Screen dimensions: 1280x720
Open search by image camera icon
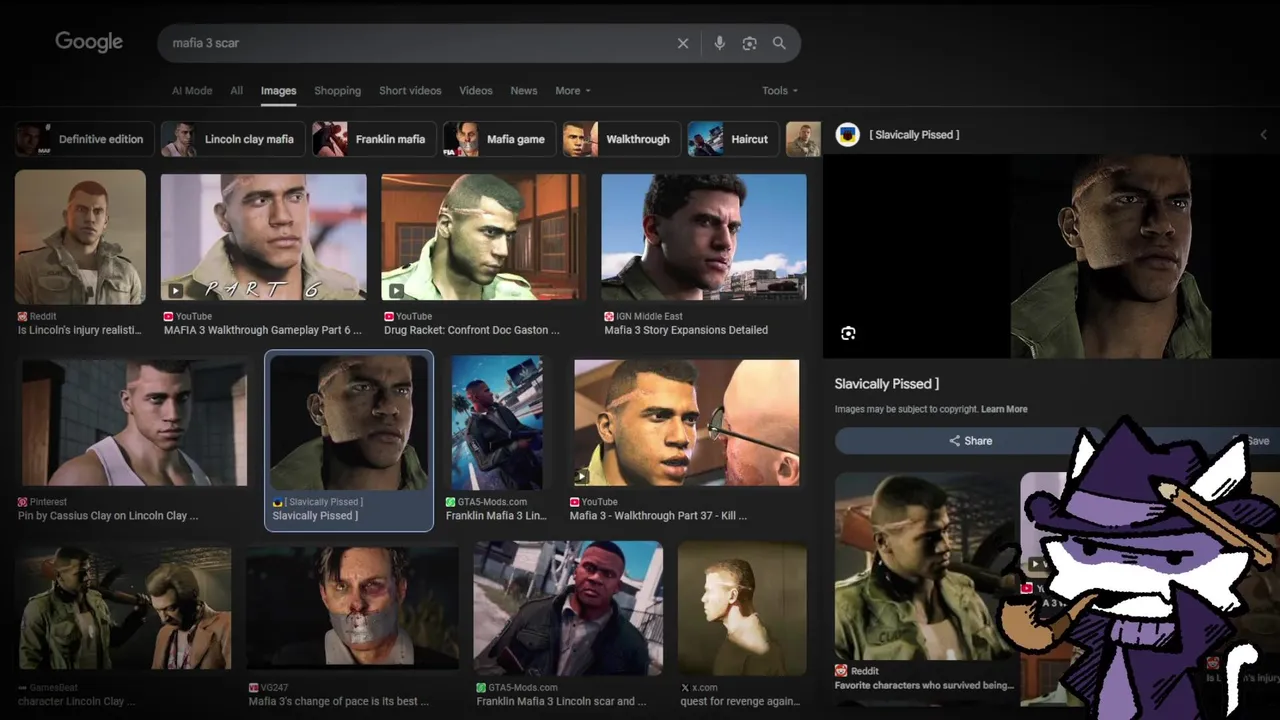click(x=749, y=43)
